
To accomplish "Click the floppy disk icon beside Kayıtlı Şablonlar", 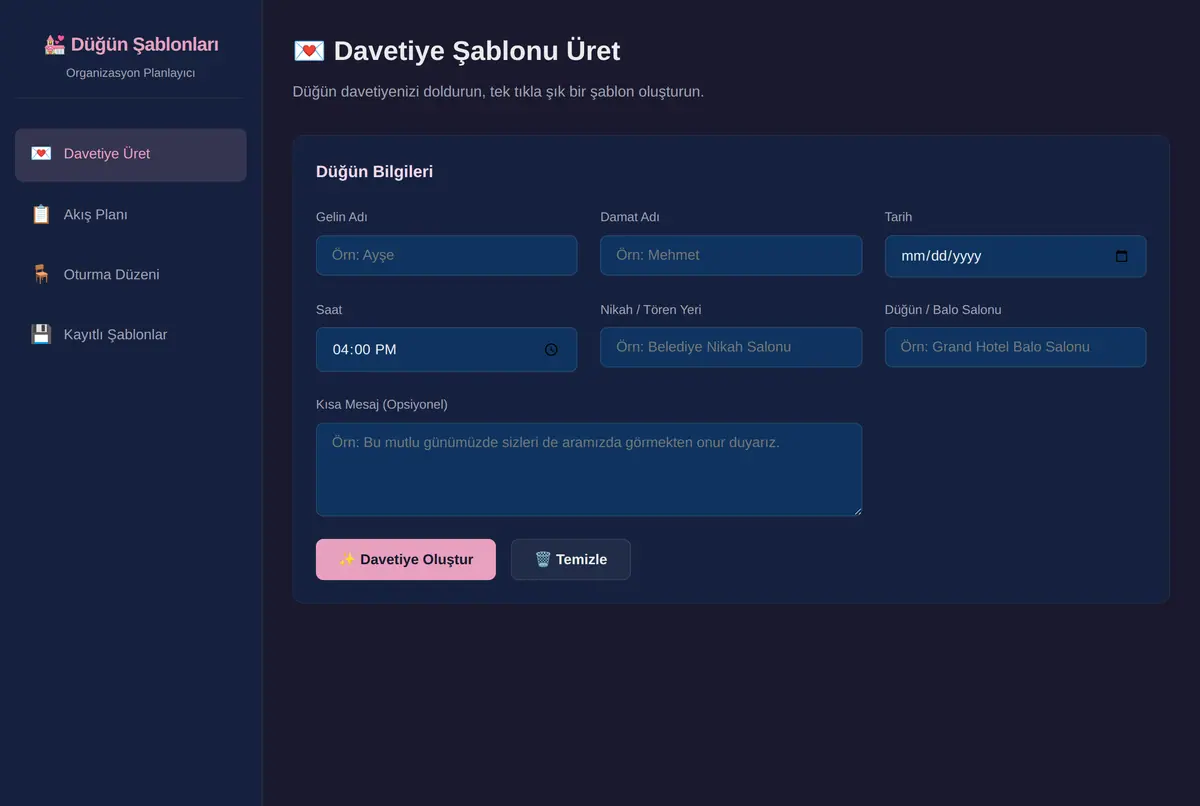I will point(41,334).
